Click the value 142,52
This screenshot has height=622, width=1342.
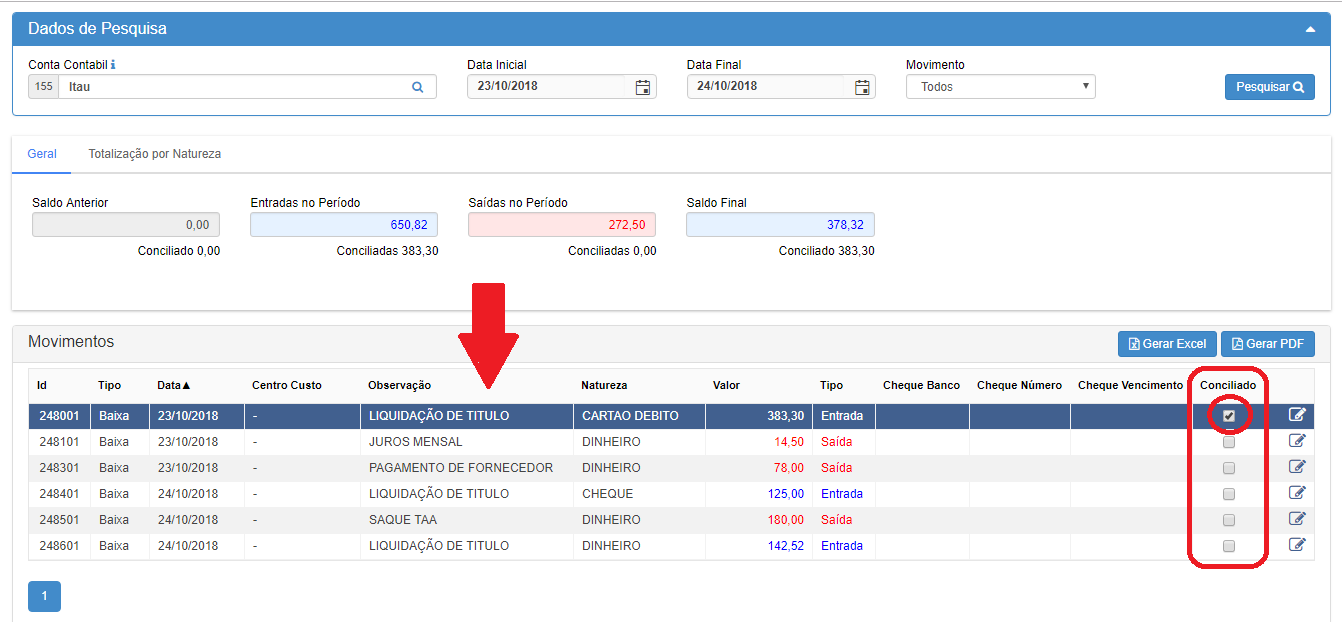pos(785,546)
